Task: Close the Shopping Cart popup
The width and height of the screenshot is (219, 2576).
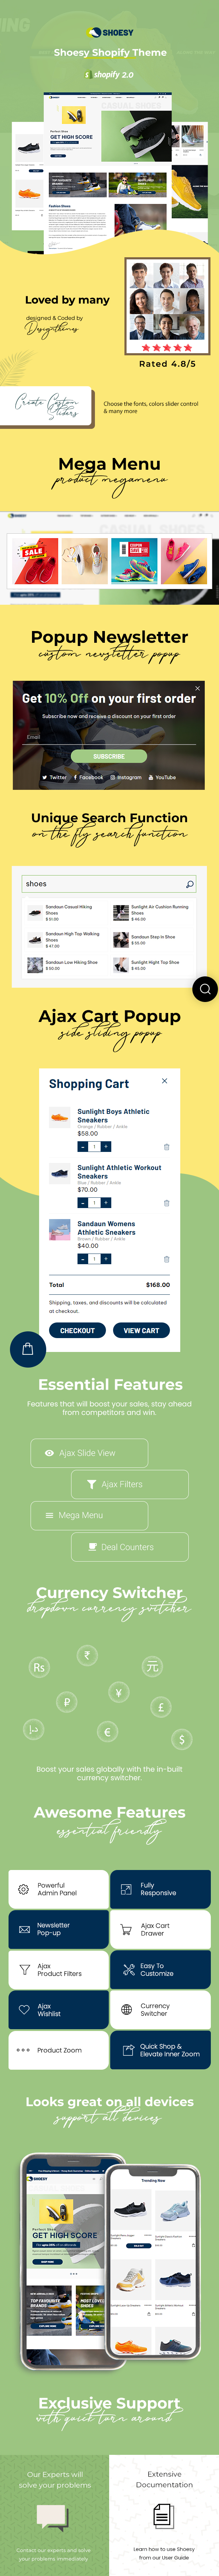Action: coord(165,1080)
